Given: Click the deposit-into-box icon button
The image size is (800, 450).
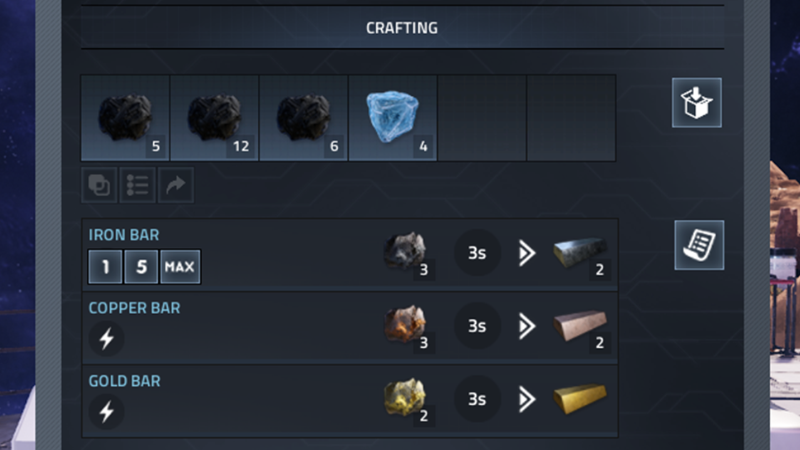Looking at the screenshot, I should tap(696, 103).
